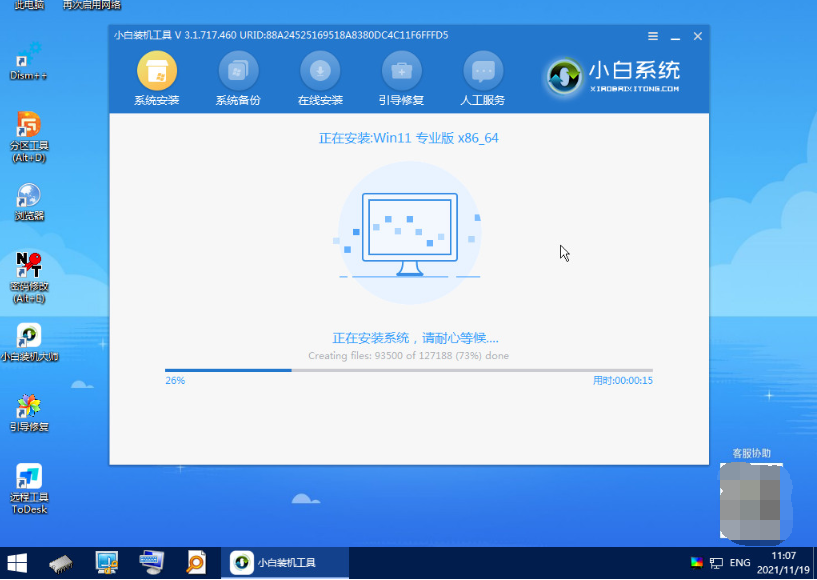Image resolution: width=817 pixels, height=580 pixels.
Task: Switch to 系统备份 backup section
Action: tap(238, 71)
